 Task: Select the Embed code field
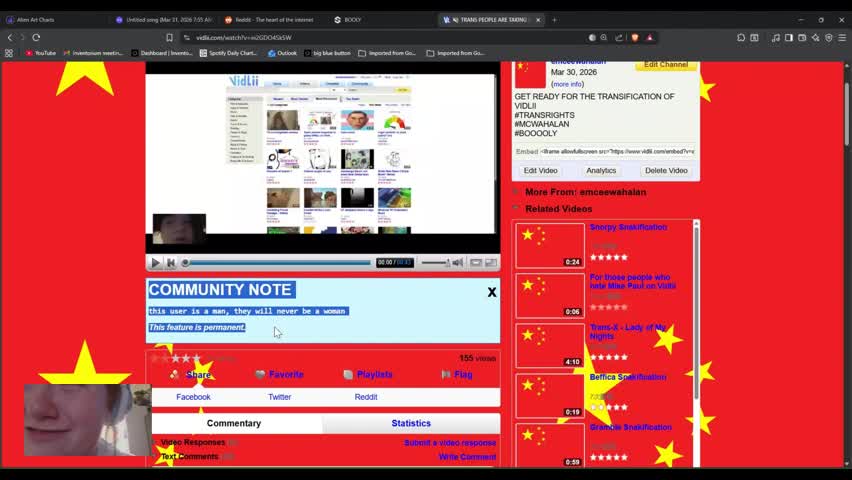click(x=617, y=152)
